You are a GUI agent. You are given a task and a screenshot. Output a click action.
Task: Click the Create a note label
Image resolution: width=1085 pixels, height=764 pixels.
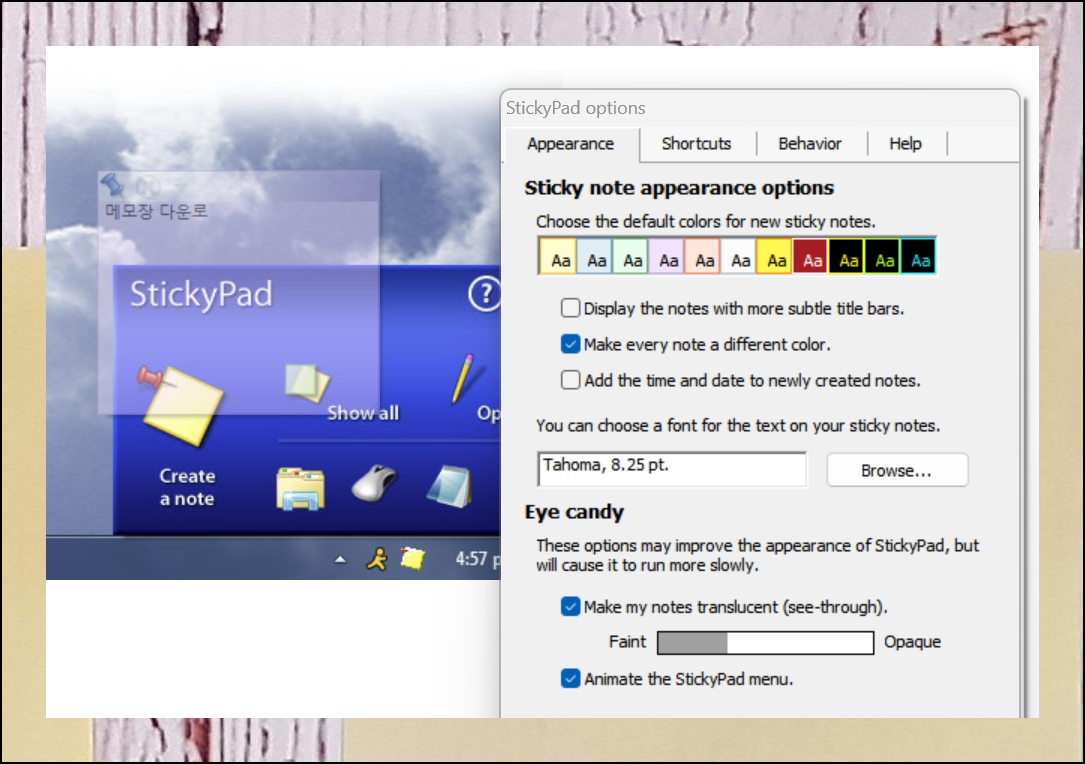pyautogui.click(x=187, y=487)
